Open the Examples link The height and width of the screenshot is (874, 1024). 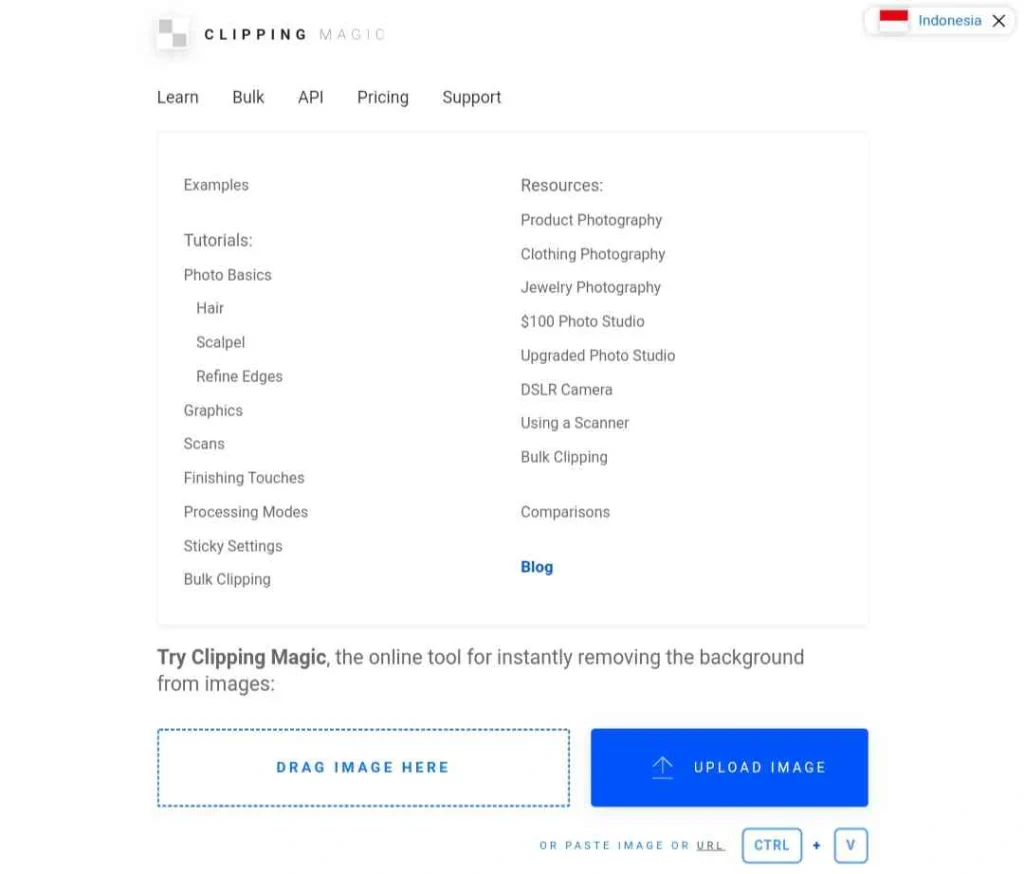pyautogui.click(x=216, y=185)
